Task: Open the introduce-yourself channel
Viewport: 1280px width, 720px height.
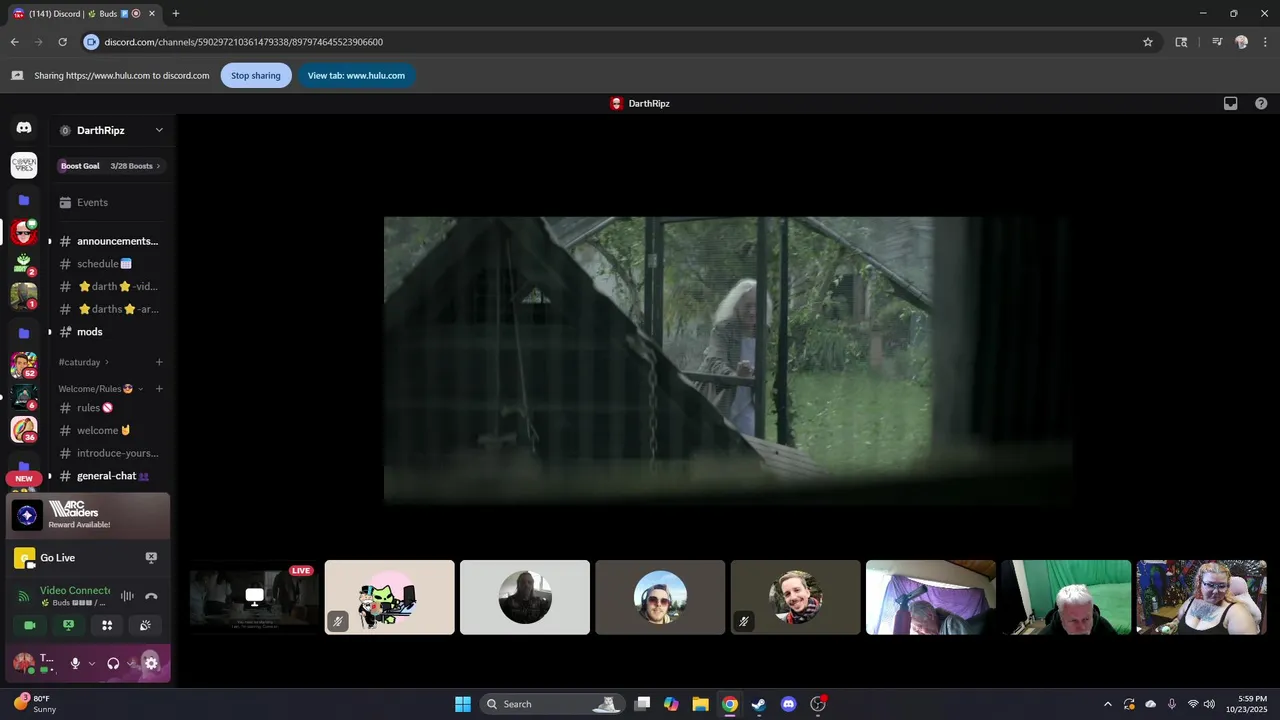Action: click(x=112, y=453)
